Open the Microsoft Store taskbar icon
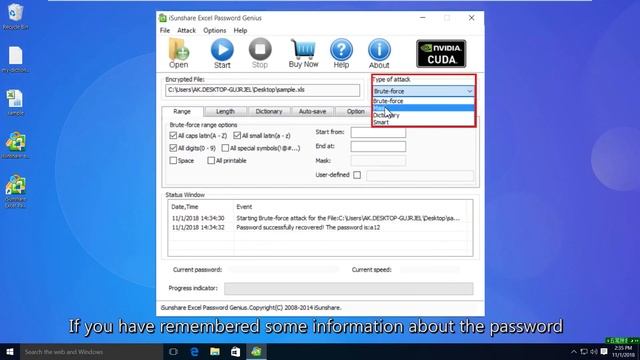The height and width of the screenshot is (360, 640). pos(236,351)
